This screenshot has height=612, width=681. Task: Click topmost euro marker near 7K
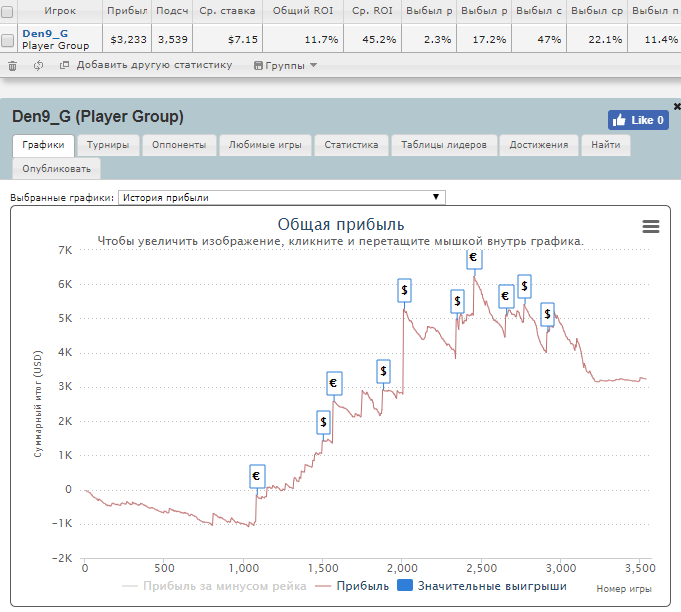click(x=474, y=258)
